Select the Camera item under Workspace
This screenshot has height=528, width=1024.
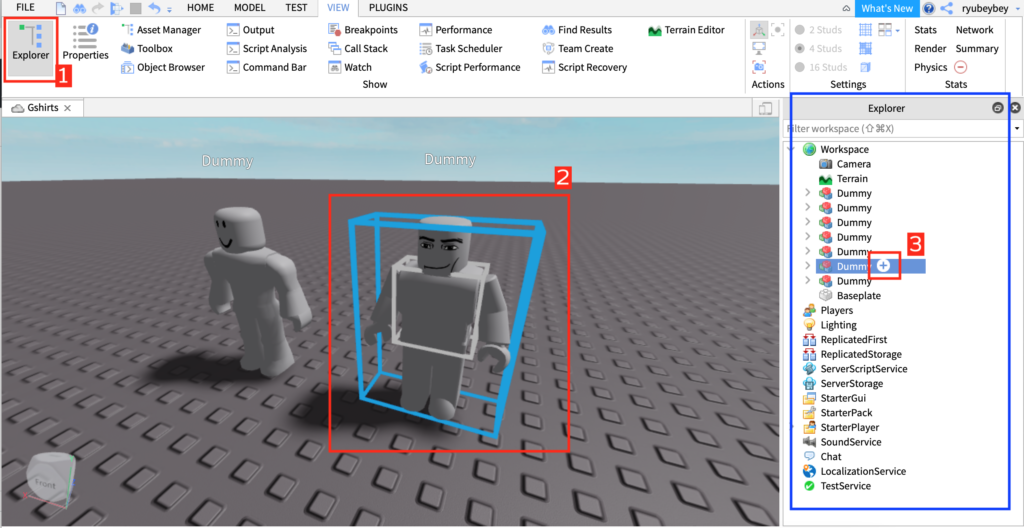click(854, 164)
